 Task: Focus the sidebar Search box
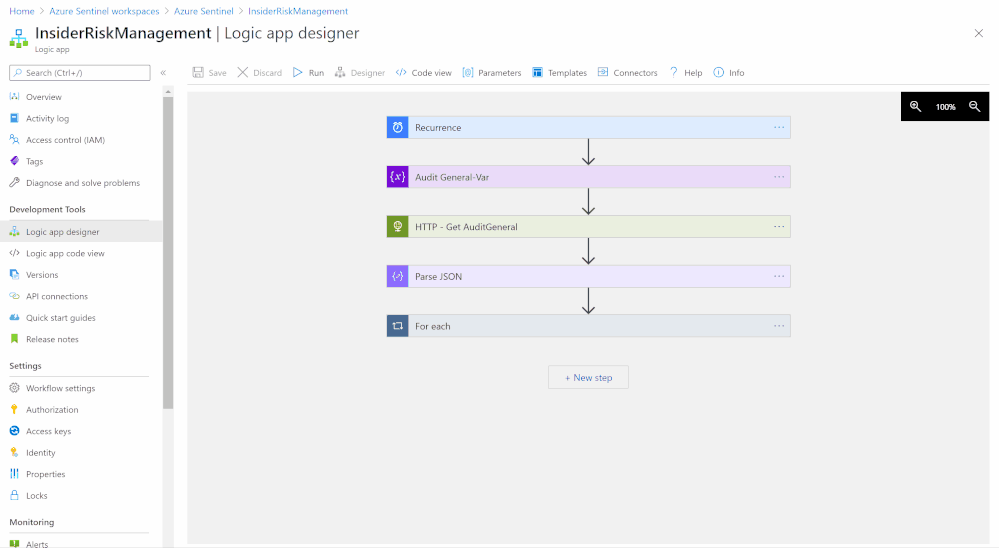tap(80, 73)
